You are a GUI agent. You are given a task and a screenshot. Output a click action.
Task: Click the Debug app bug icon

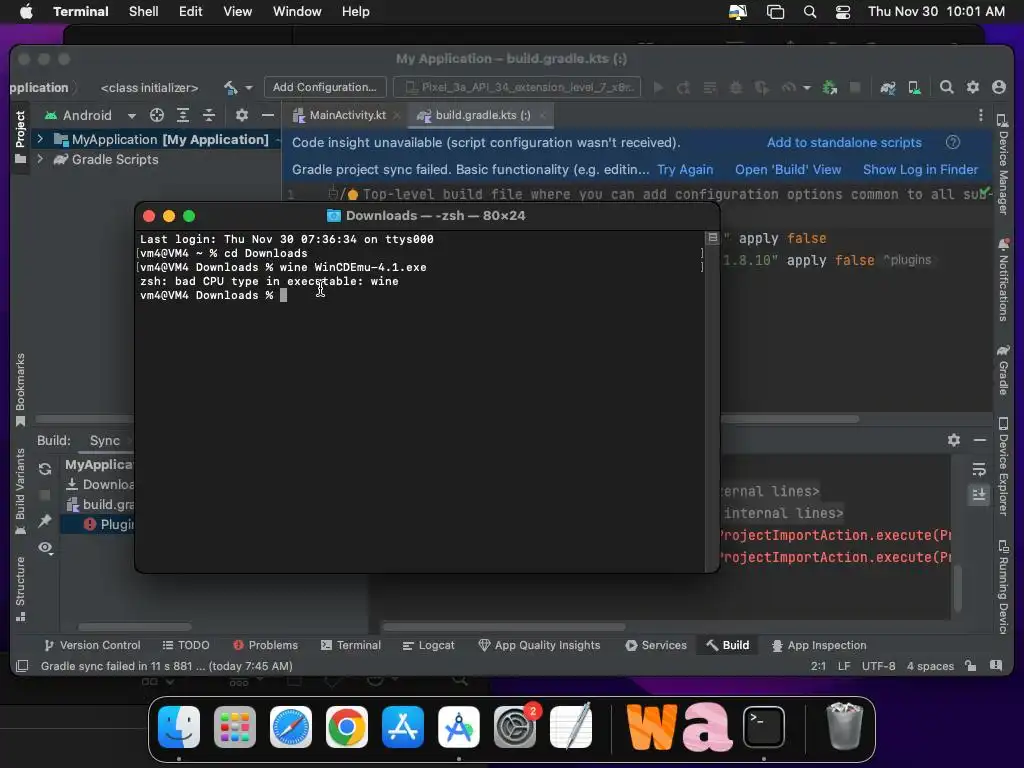coord(735,88)
